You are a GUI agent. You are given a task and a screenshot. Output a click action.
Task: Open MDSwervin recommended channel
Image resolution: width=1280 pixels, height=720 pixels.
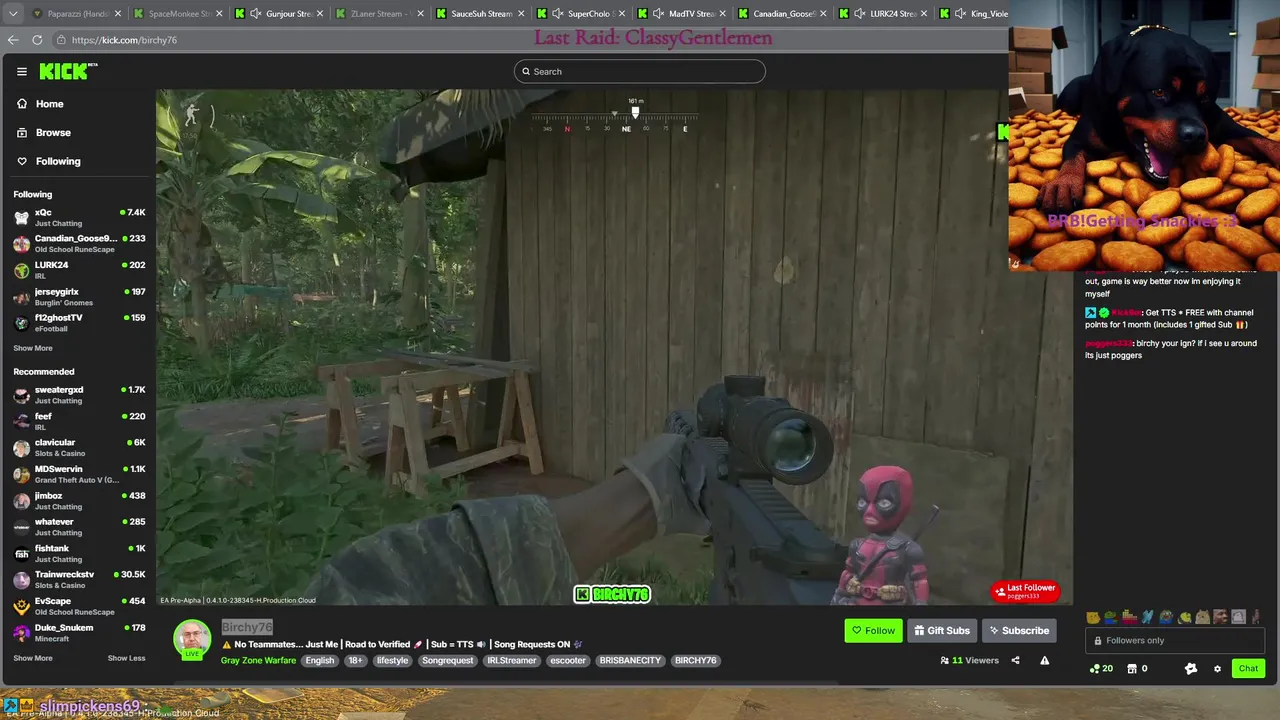(78, 474)
